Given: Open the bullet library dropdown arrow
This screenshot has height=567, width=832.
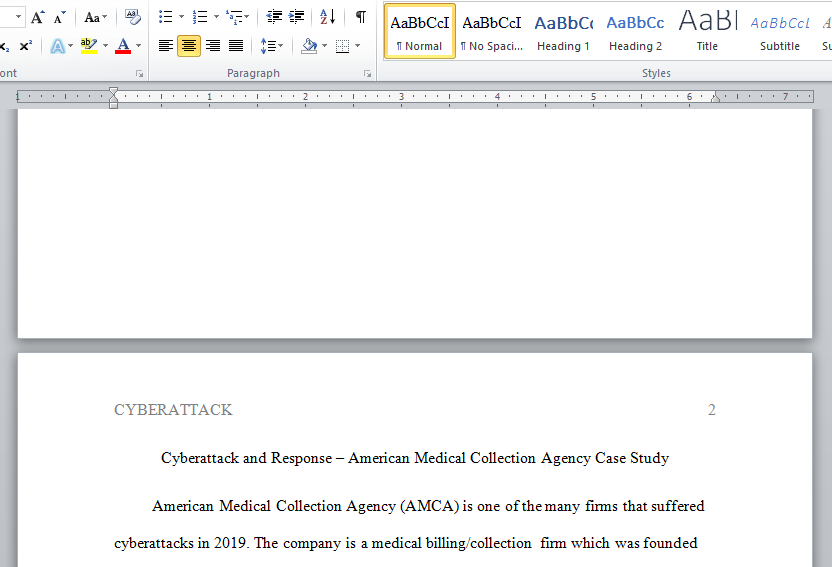Looking at the screenshot, I should 181,18.
